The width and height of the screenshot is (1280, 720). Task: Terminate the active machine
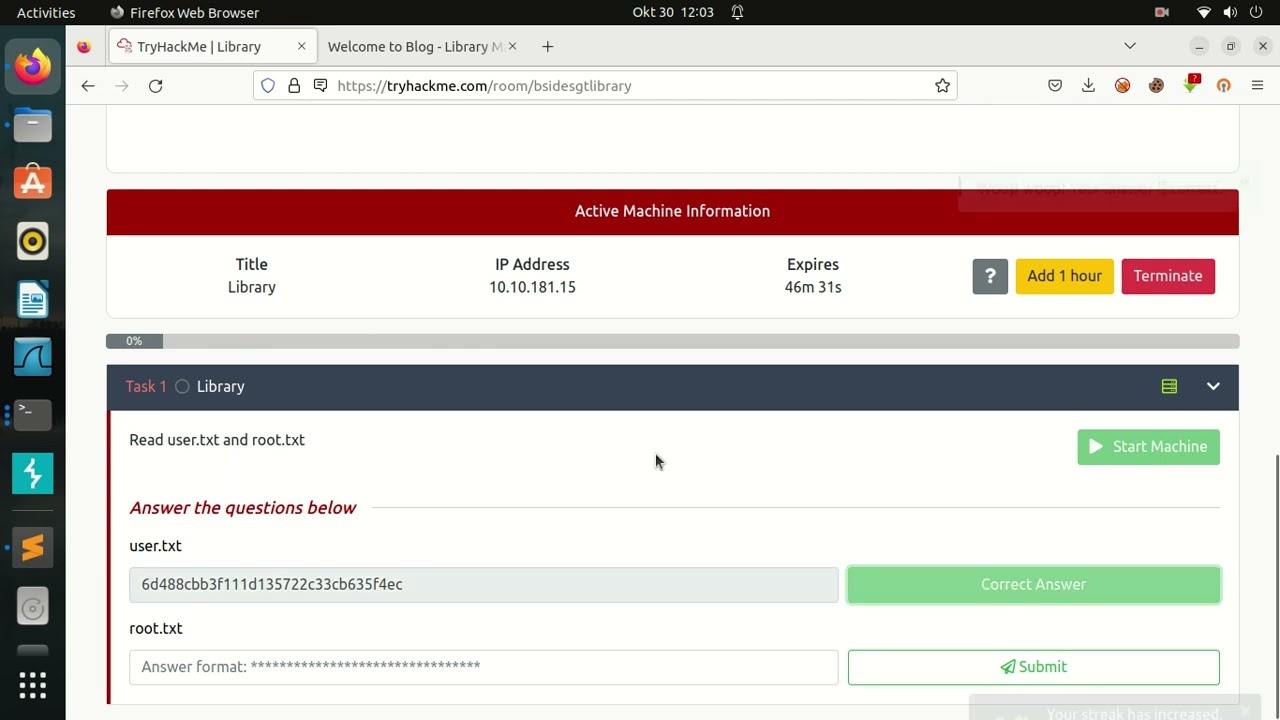(1168, 276)
